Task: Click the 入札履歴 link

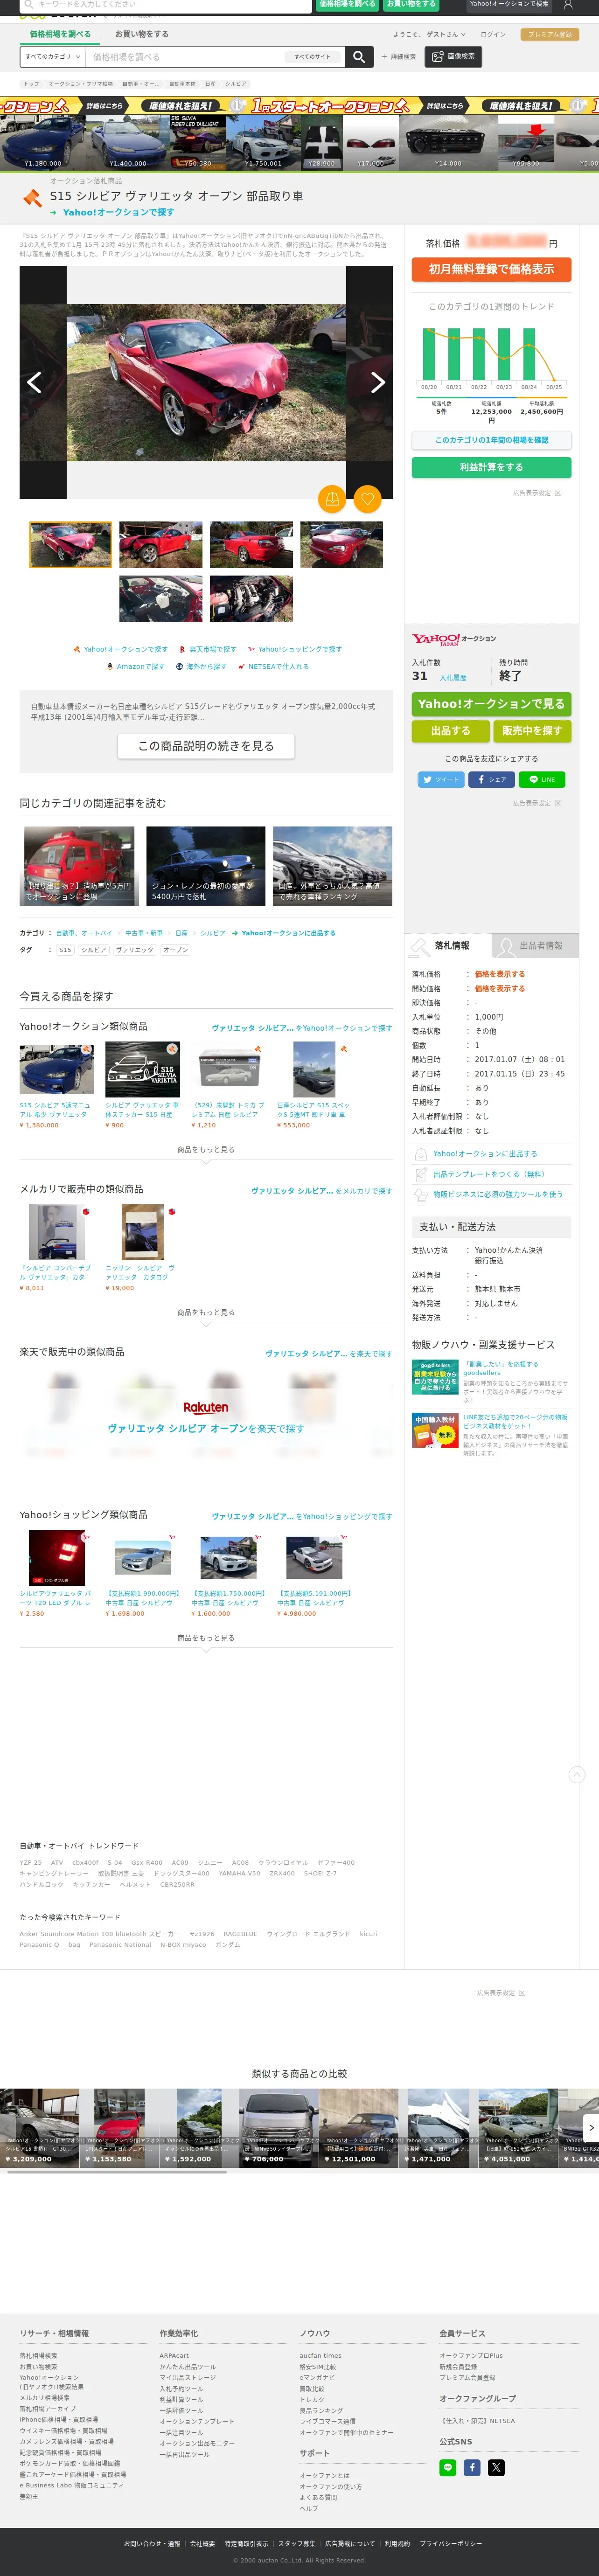Action: tap(453, 678)
